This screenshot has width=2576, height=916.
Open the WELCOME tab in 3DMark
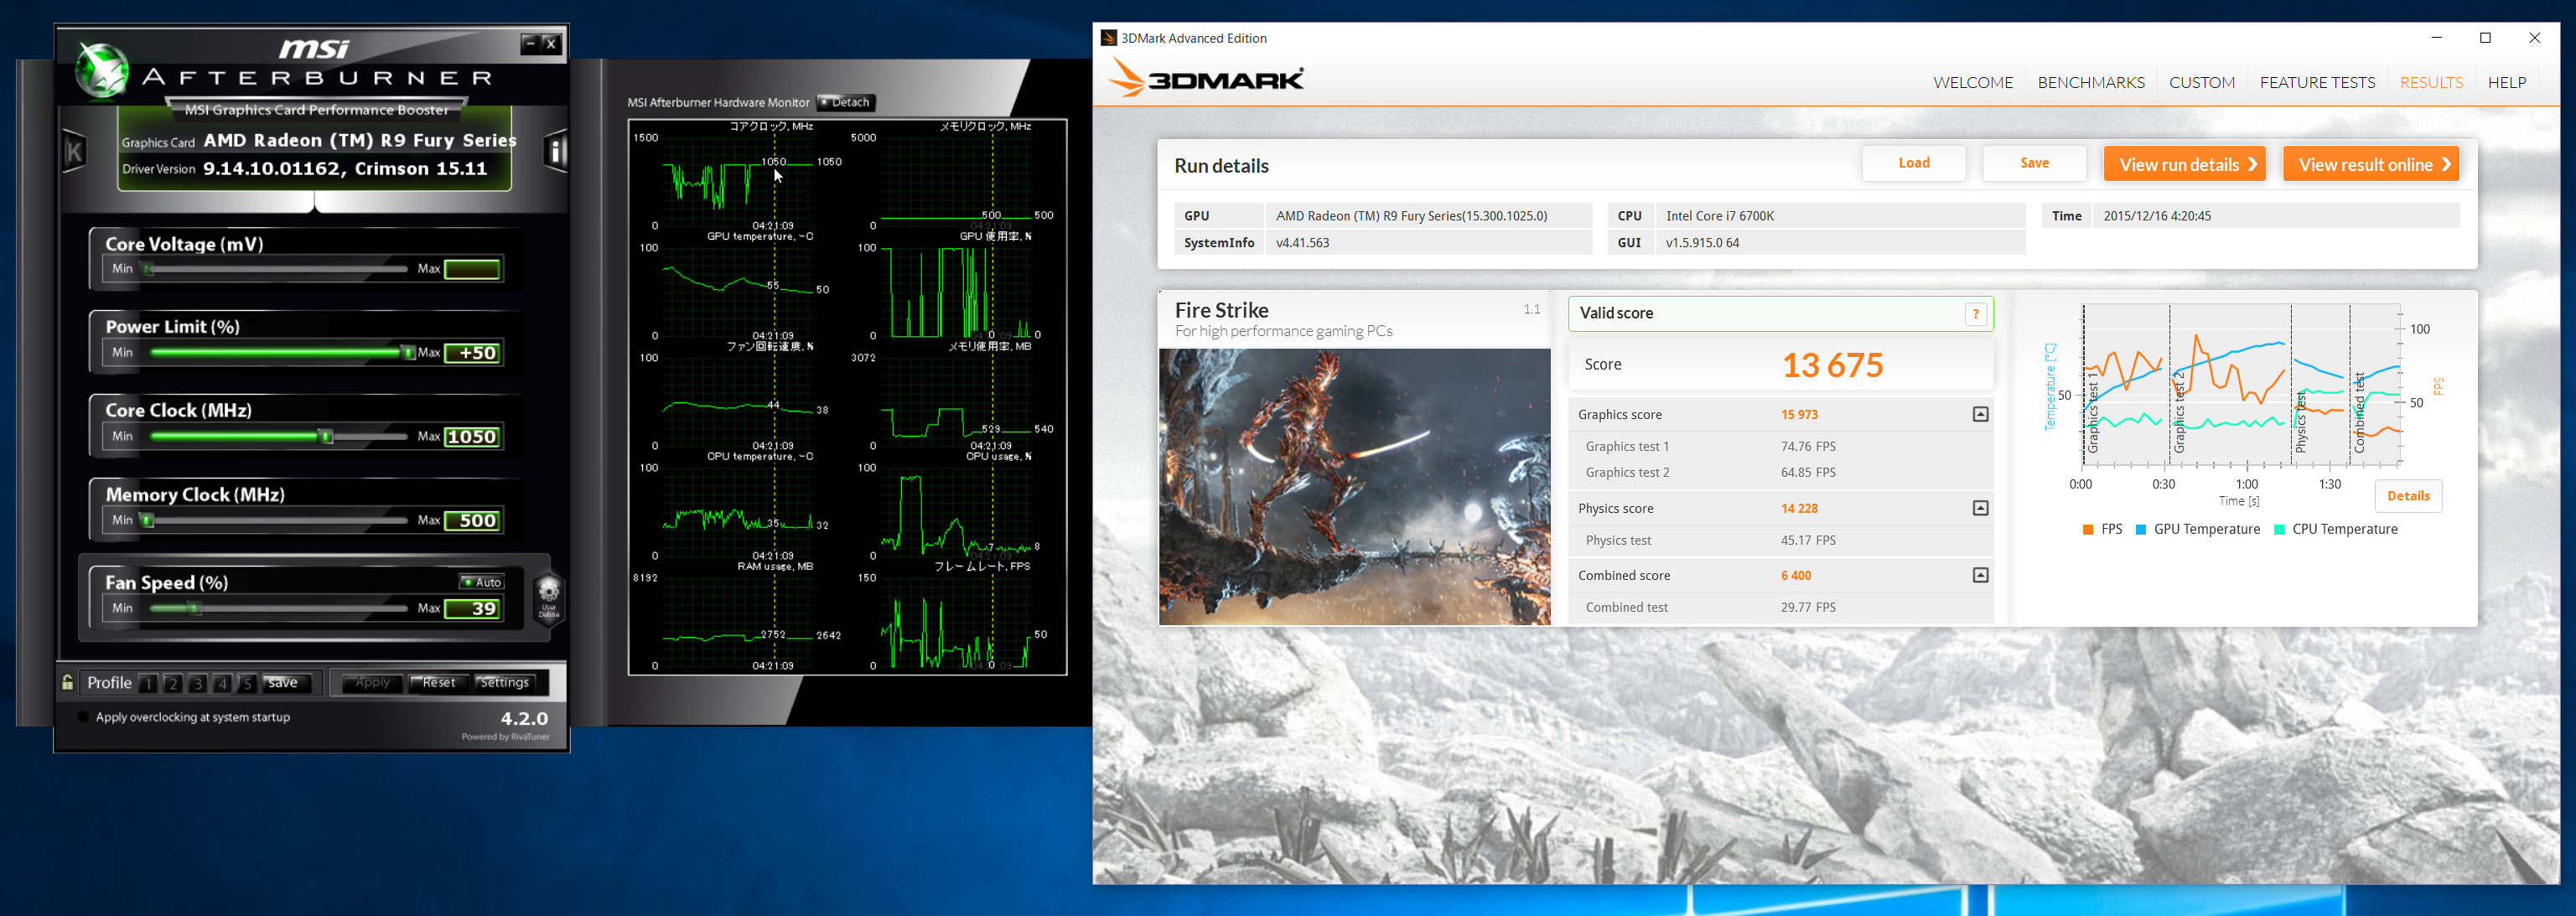tap(1972, 82)
